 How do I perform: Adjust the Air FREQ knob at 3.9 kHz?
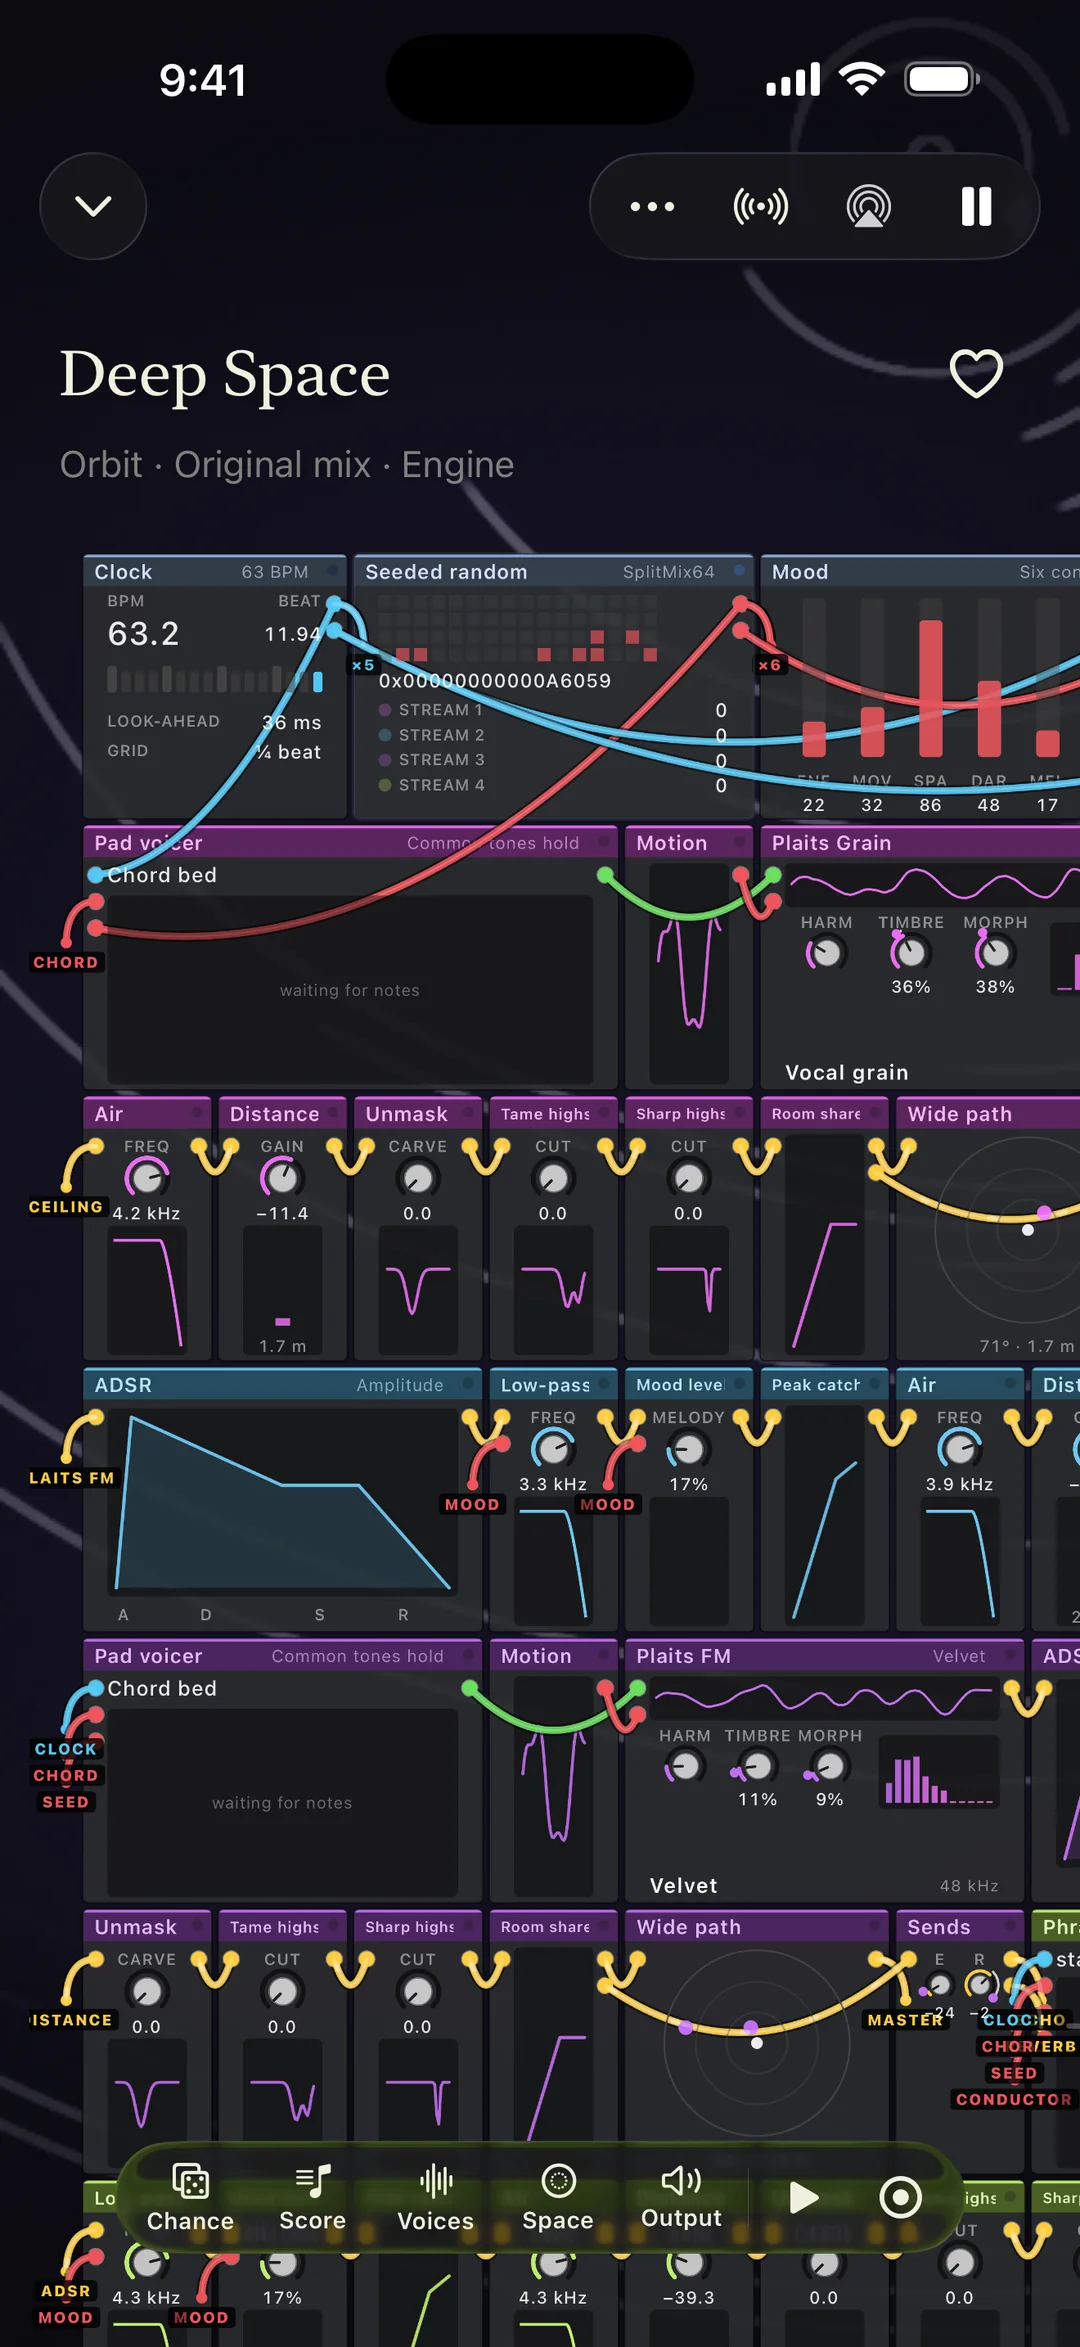[960, 1449]
